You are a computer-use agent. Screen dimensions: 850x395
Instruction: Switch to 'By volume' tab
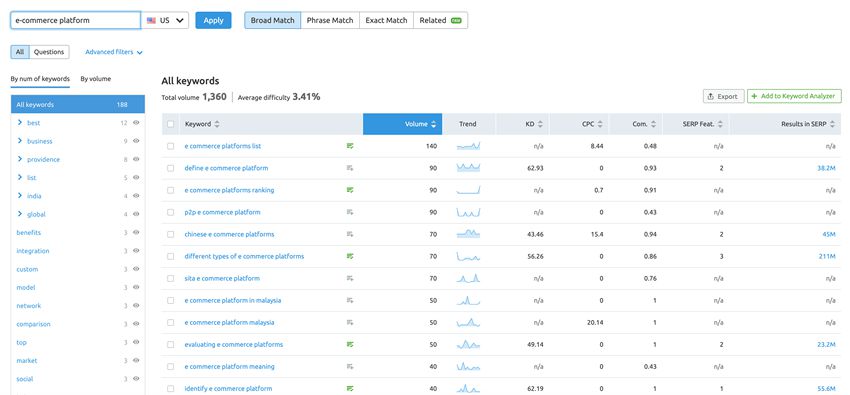(x=96, y=79)
